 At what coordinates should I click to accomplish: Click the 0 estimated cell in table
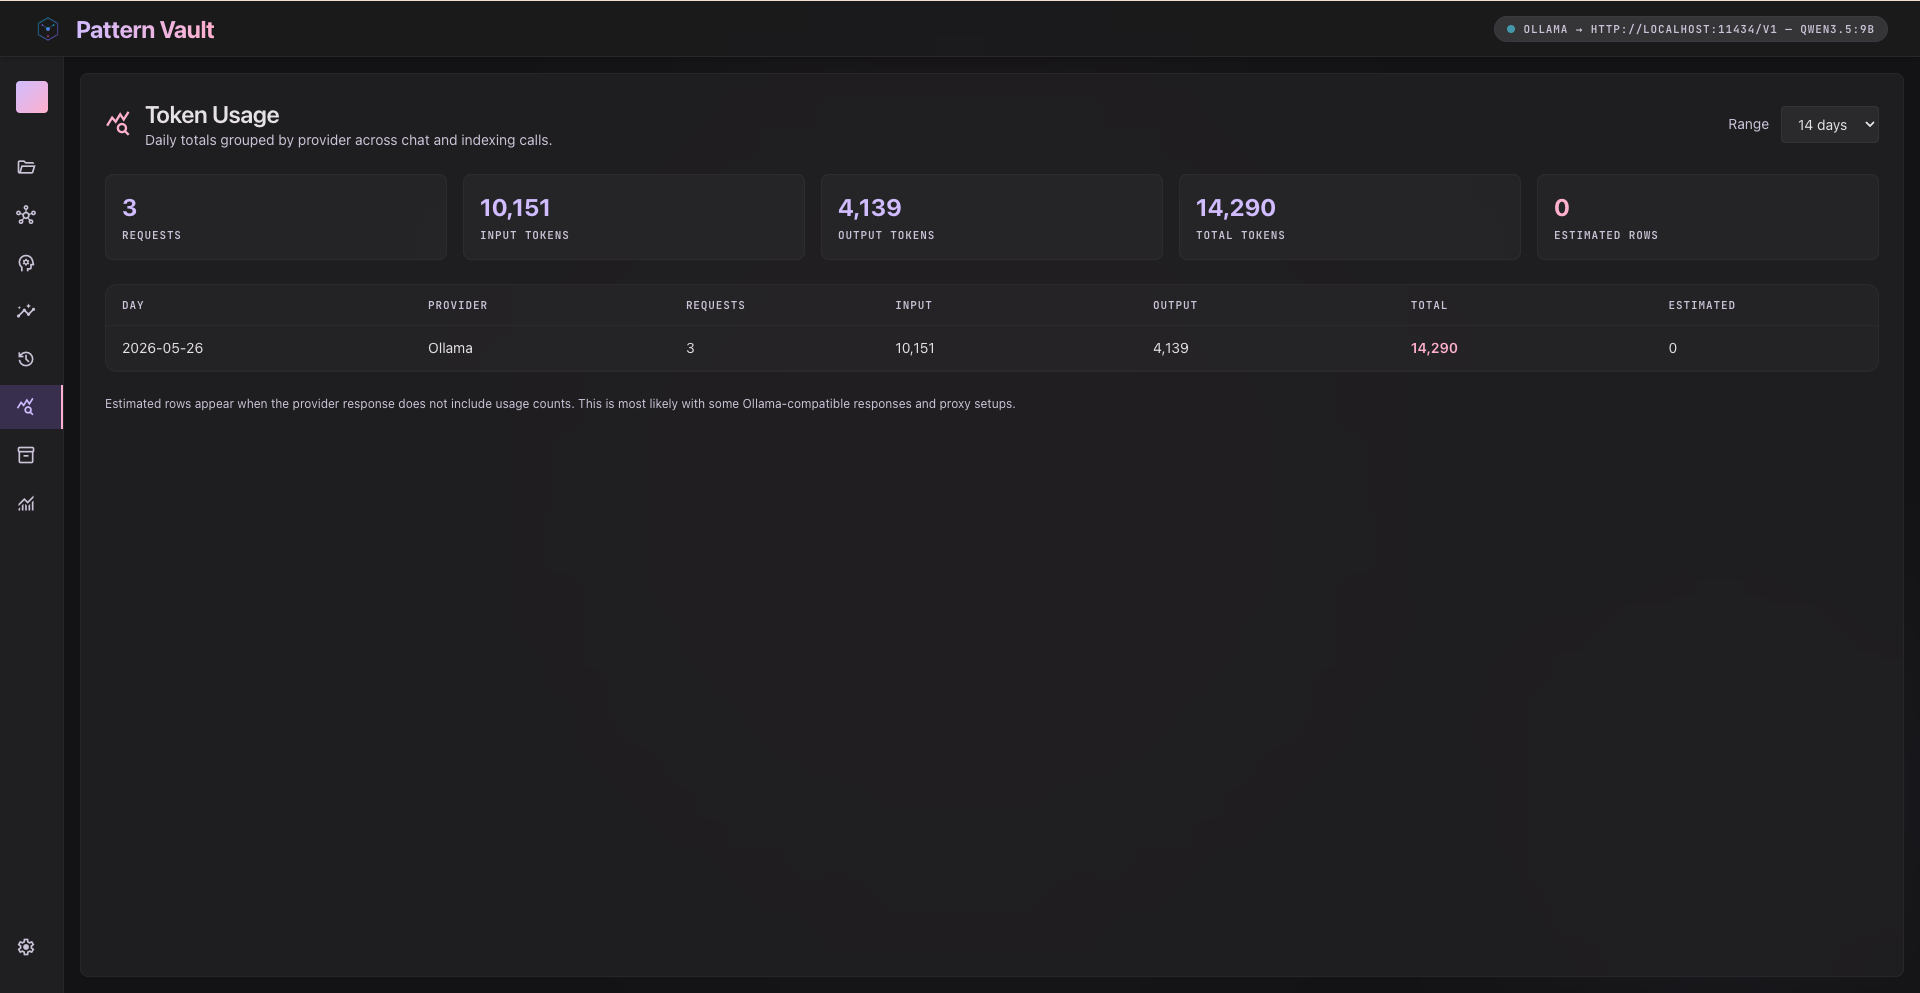pos(1672,348)
